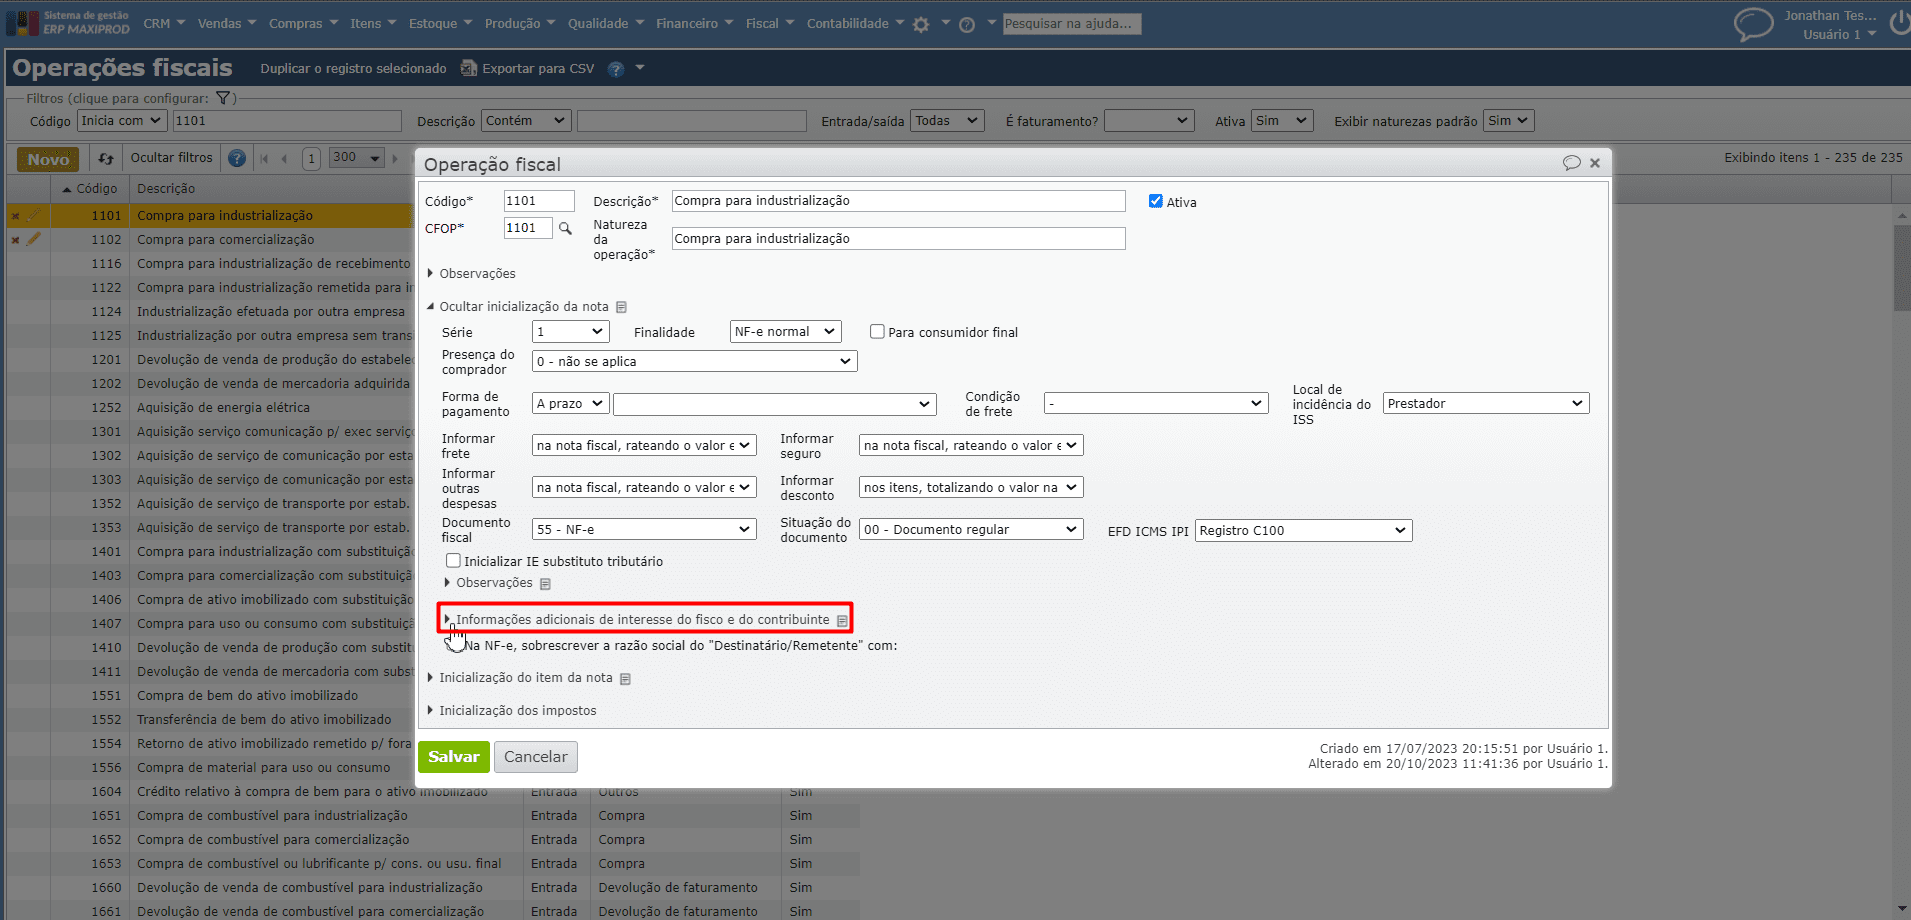Viewport: 1911px width, 920px height.
Task: Open the Documento fiscal dropdown
Action: 644,529
